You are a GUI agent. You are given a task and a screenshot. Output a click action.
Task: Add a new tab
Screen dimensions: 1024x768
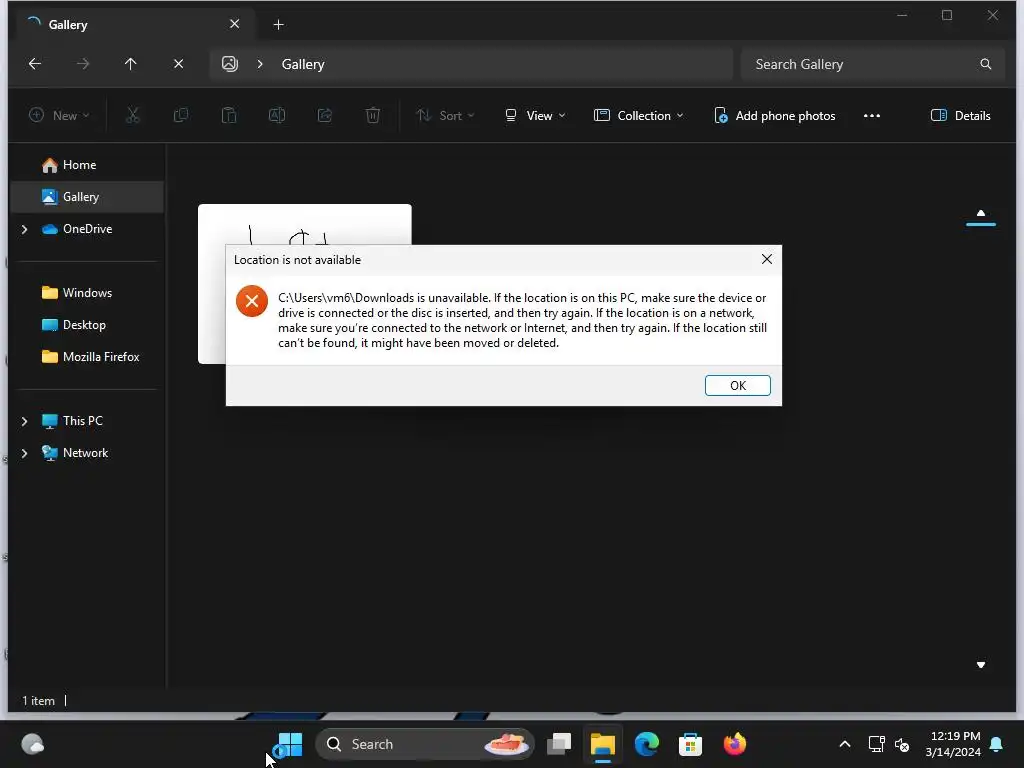tap(278, 25)
